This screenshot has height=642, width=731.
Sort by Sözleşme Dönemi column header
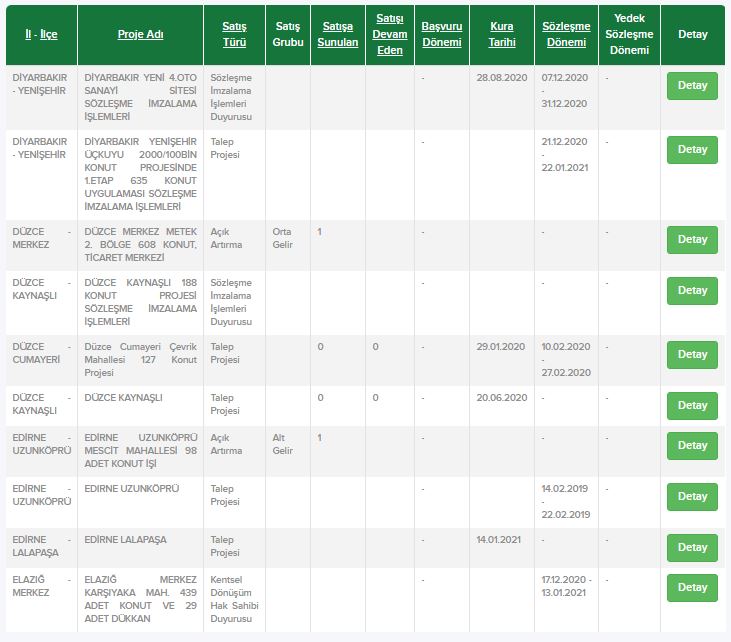[566, 35]
